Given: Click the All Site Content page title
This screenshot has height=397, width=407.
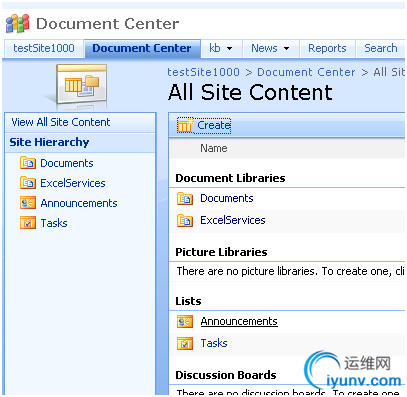Looking at the screenshot, I should click(x=250, y=92).
